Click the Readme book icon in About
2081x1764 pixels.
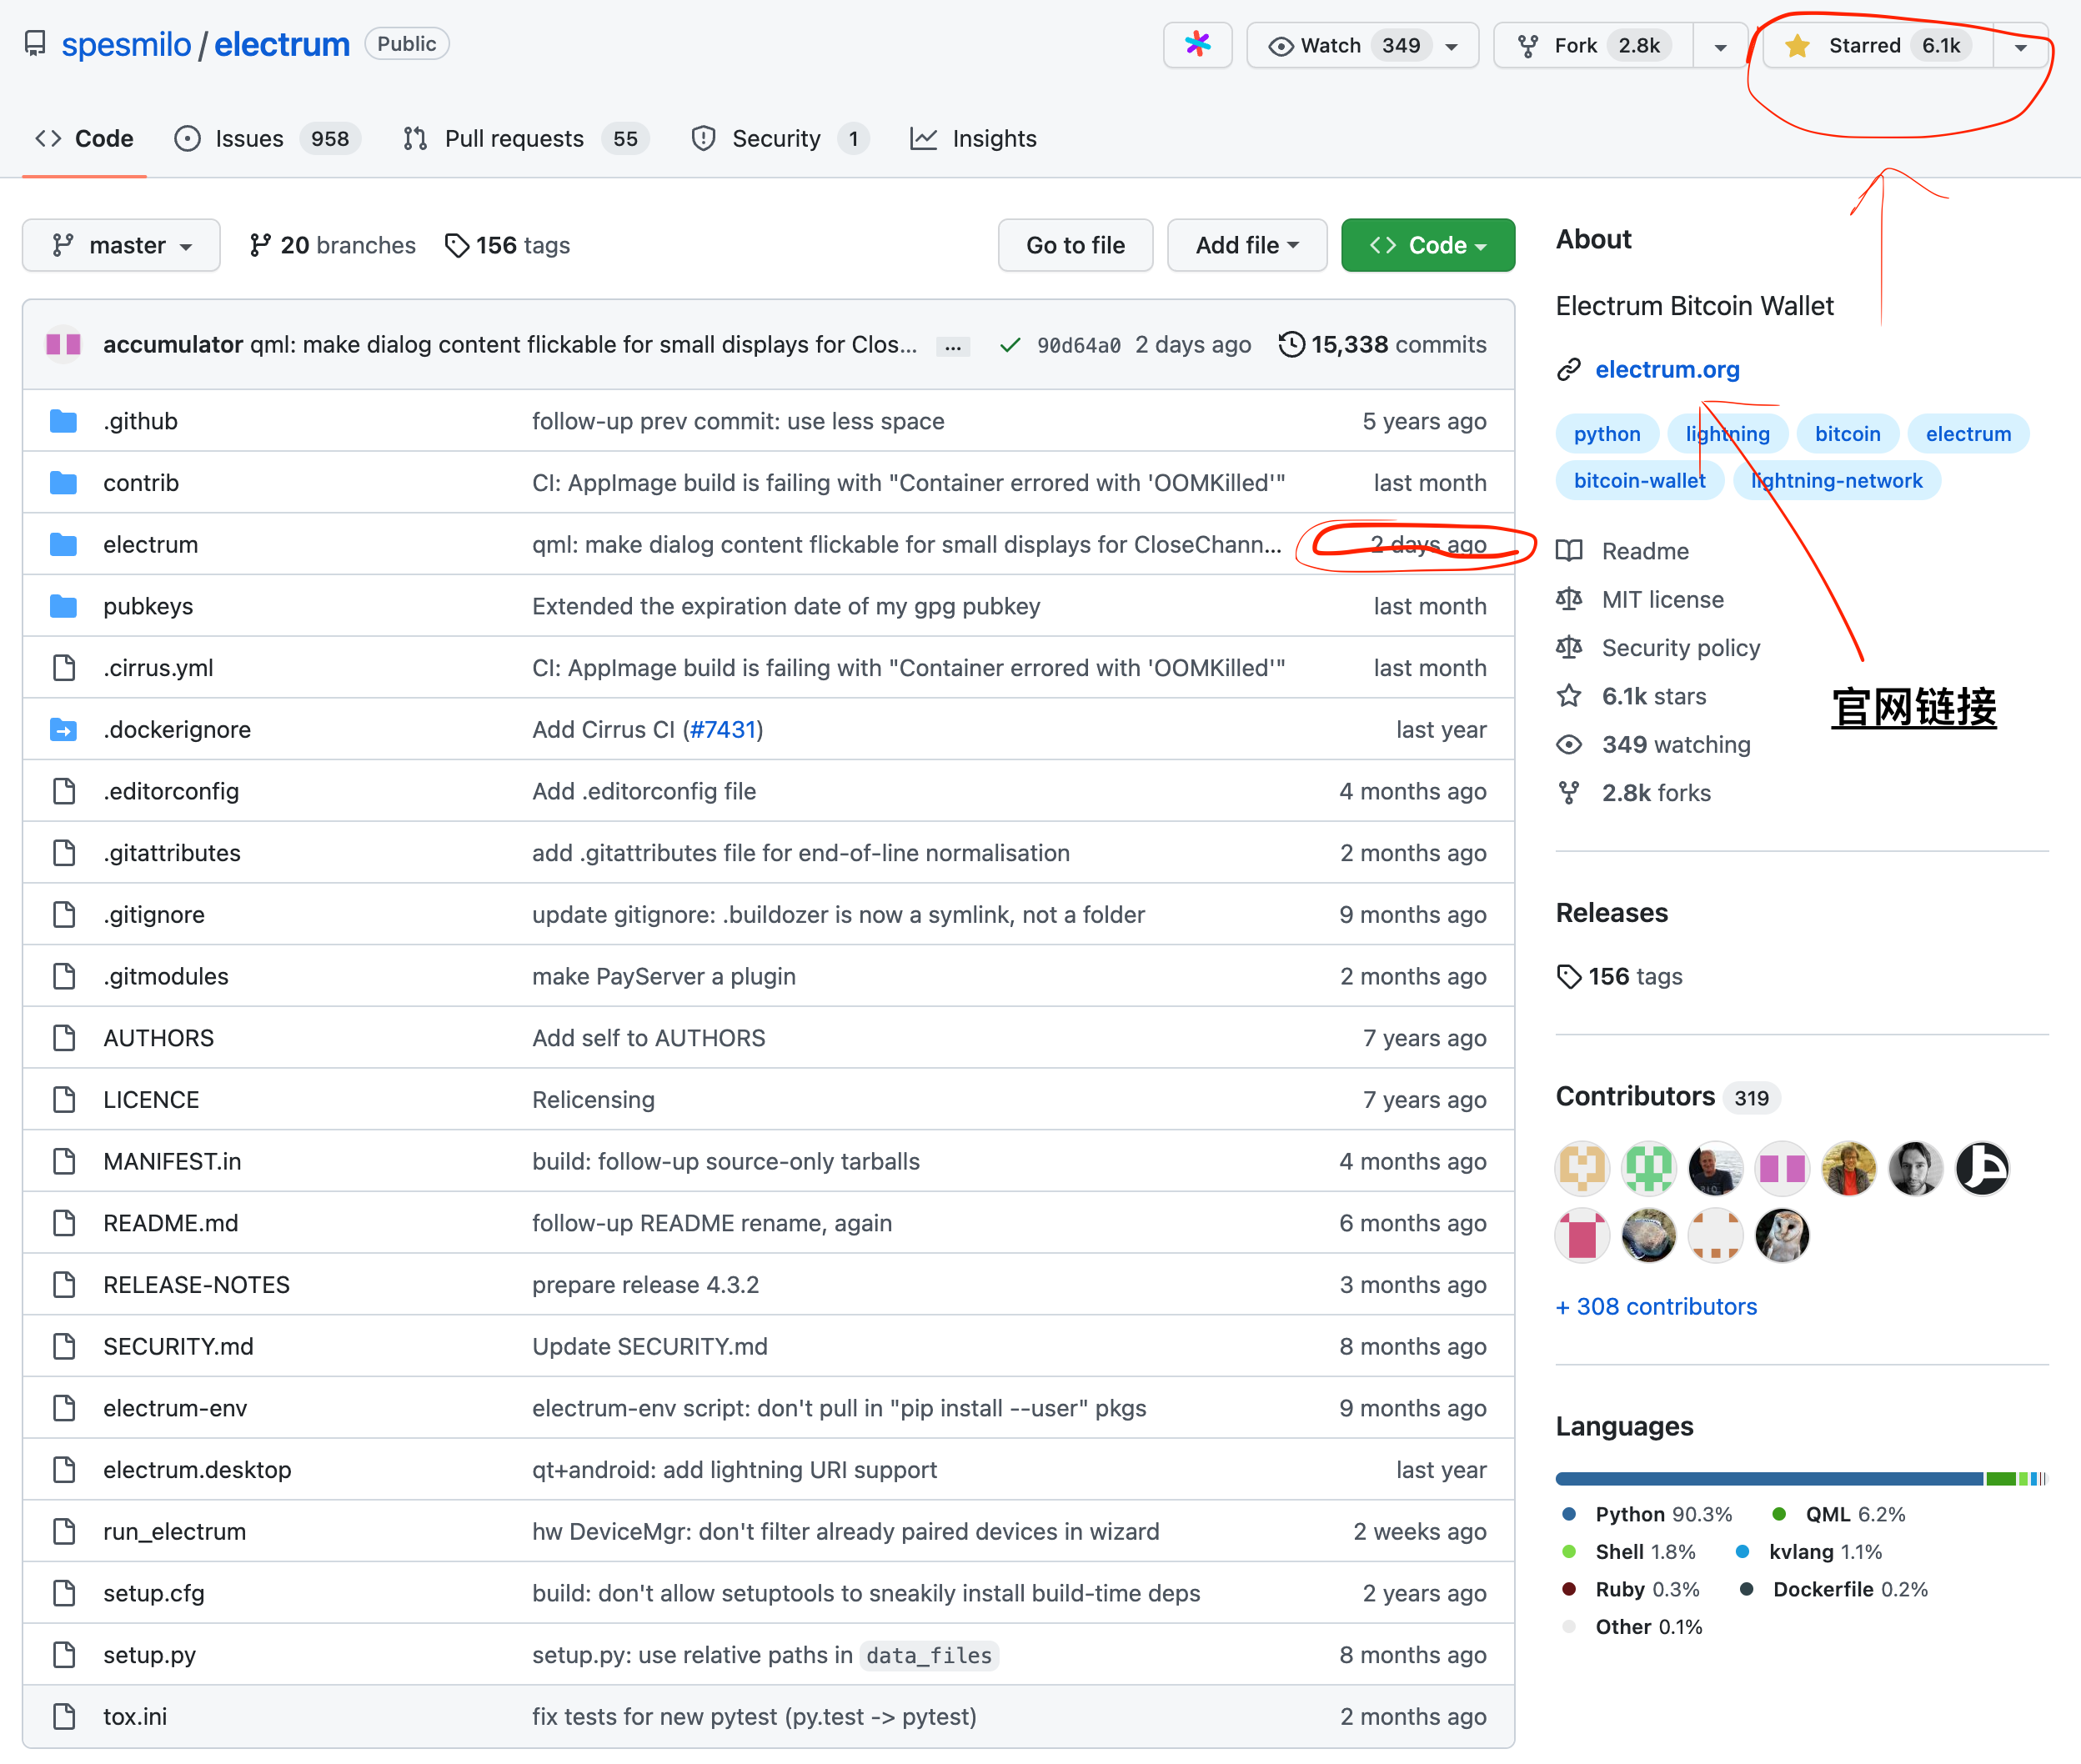[1569, 551]
